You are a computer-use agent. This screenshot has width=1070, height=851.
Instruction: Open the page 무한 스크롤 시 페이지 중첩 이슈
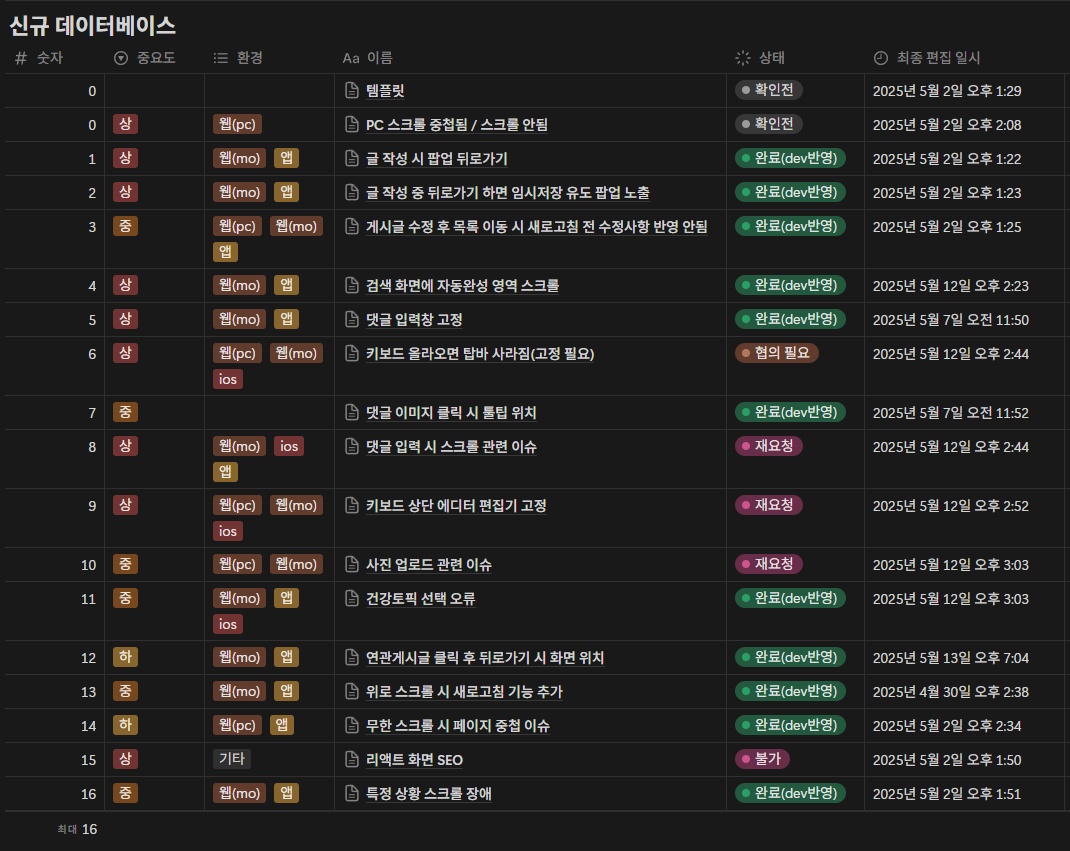[x=458, y=726]
